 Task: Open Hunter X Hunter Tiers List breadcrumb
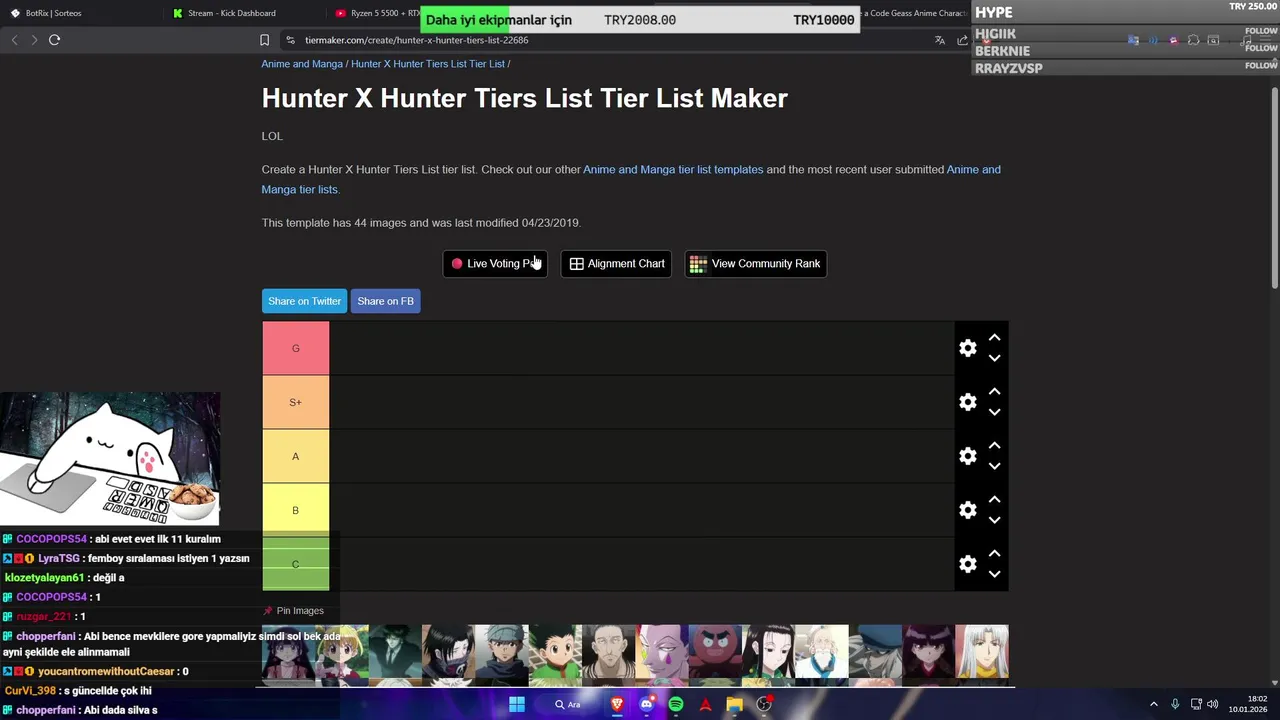tap(428, 64)
